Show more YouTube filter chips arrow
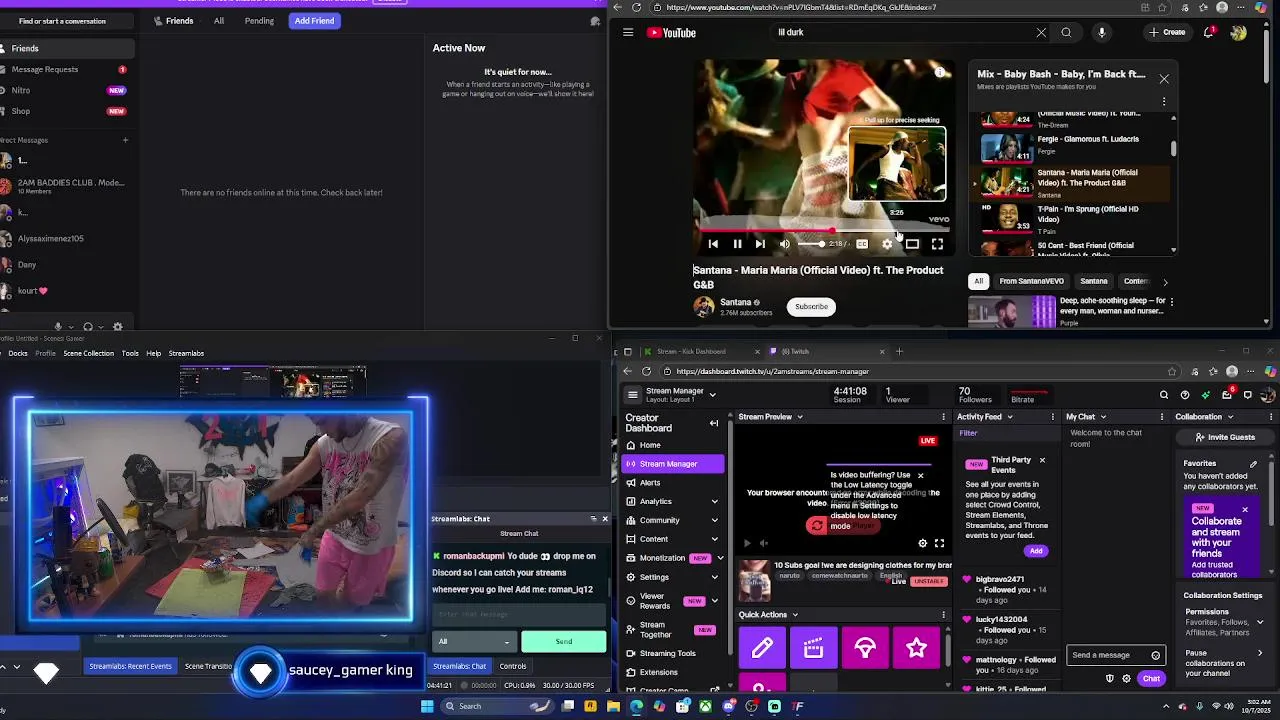 pos(1165,282)
